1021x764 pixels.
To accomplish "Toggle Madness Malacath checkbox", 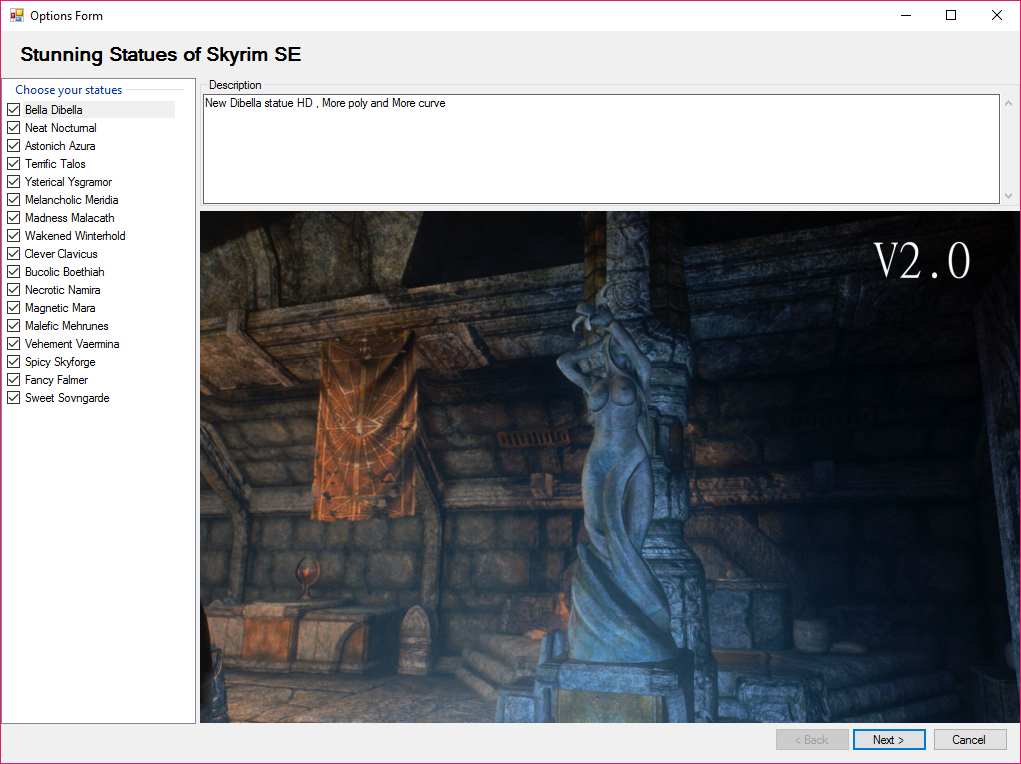I will coord(14,218).
